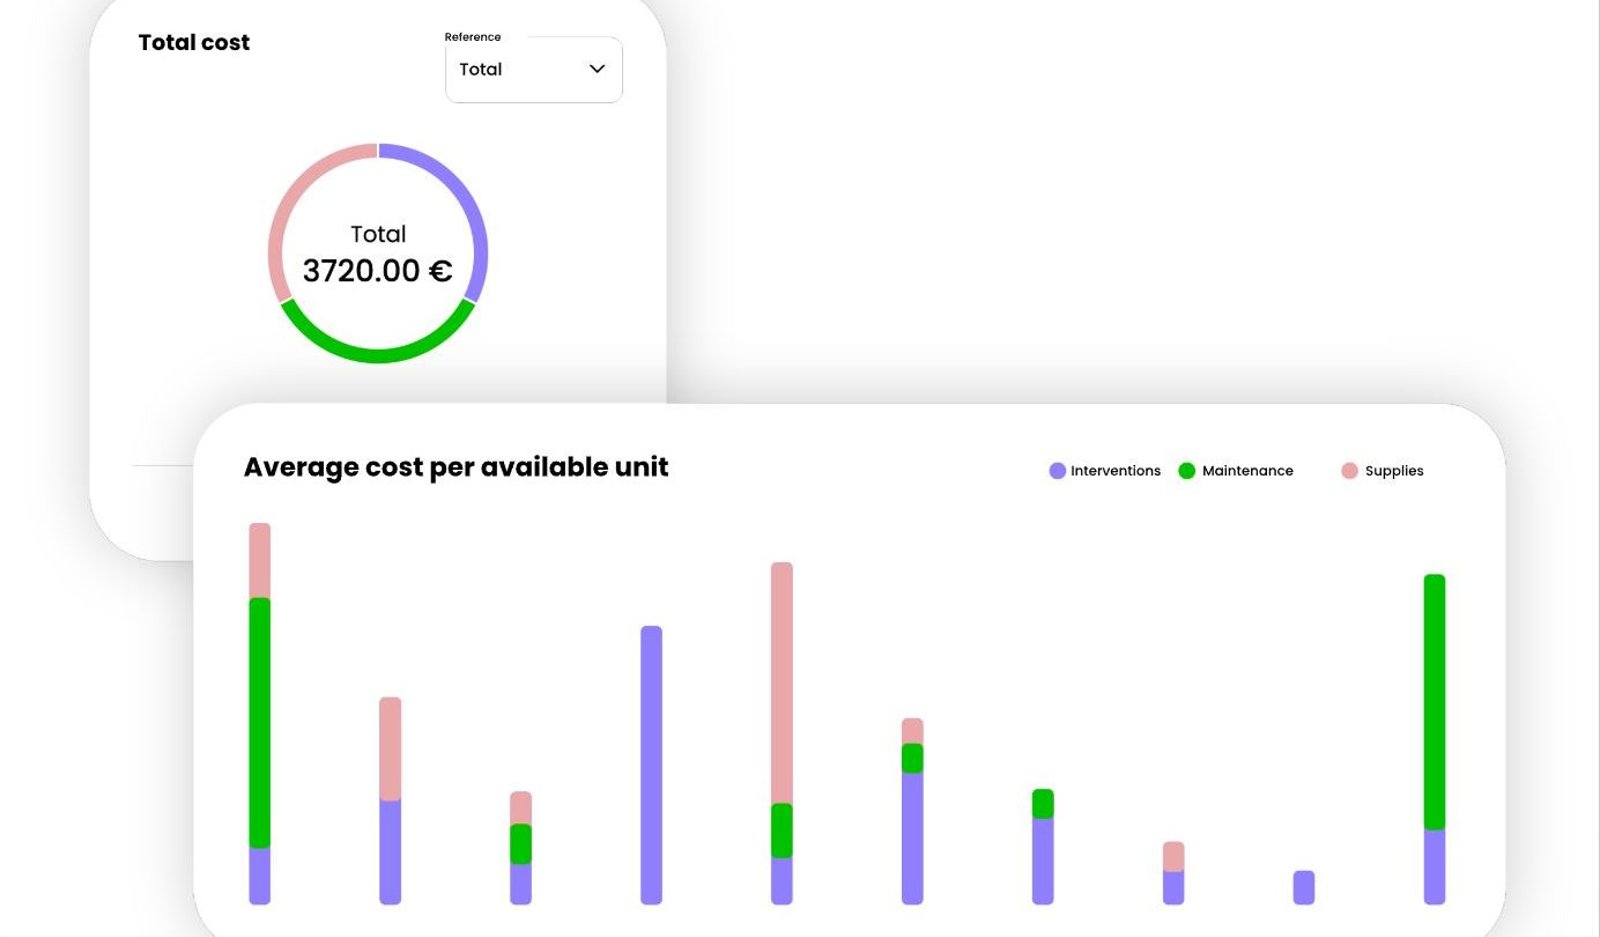Click the Total cost card title

(x=194, y=42)
